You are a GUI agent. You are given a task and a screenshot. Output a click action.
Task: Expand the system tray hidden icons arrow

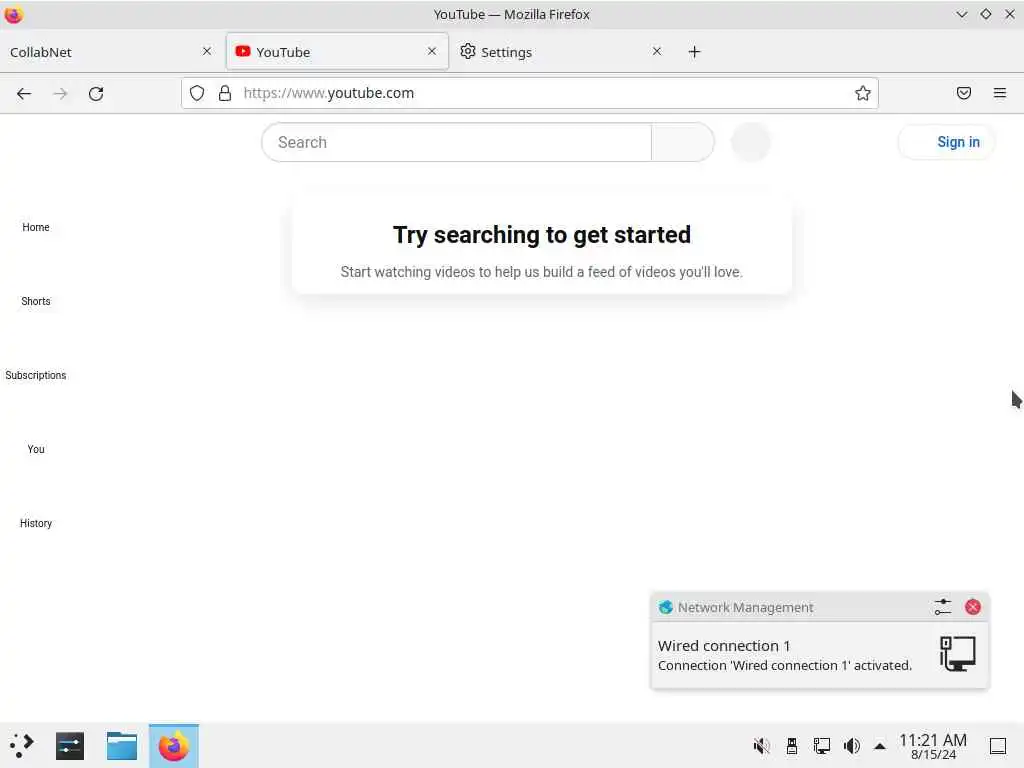[x=880, y=746]
